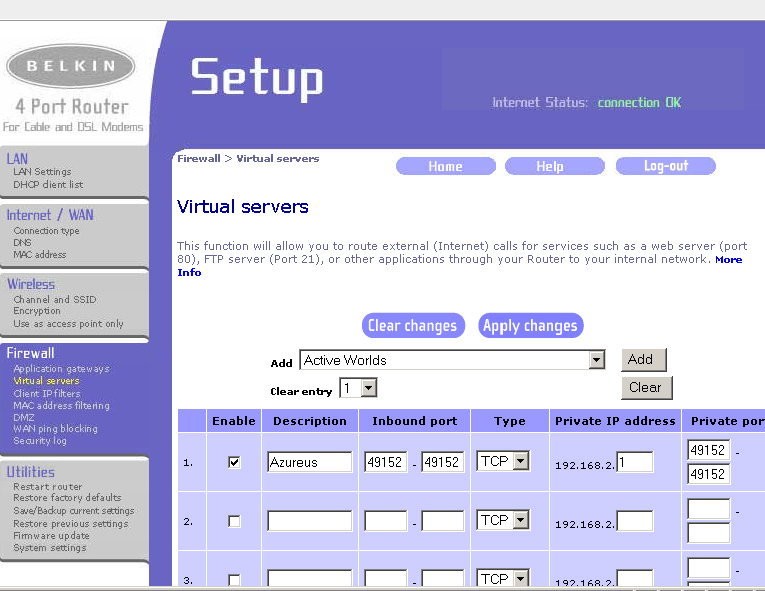The width and height of the screenshot is (765, 591).
Task: Tick the Enable checkbox for row 2
Action: pyautogui.click(x=234, y=521)
